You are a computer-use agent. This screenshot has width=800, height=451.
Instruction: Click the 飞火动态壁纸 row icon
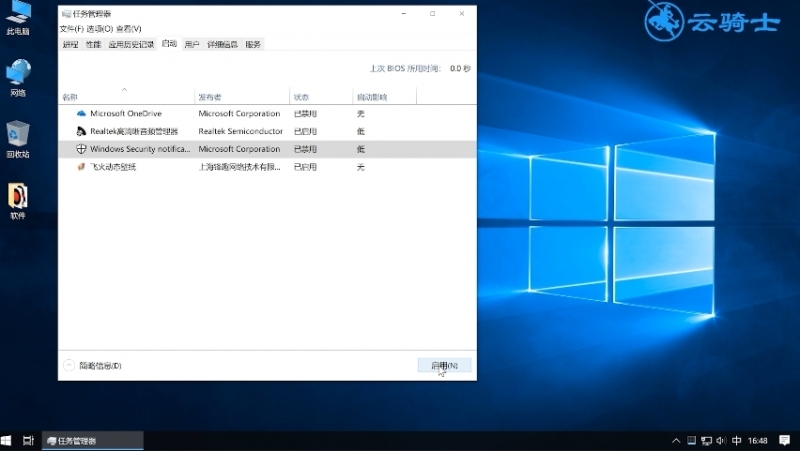[81, 167]
